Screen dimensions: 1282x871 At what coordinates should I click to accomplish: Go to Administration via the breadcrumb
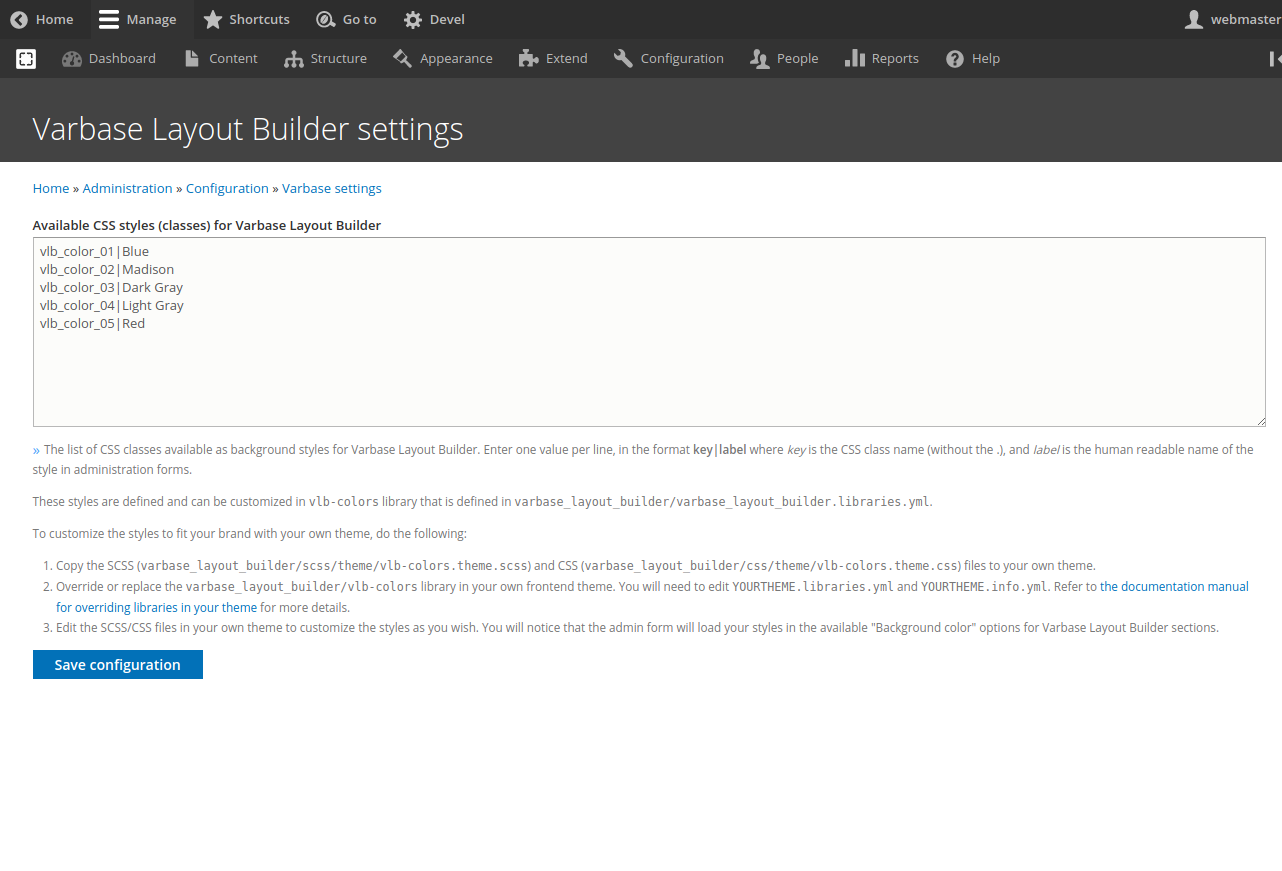[127, 188]
